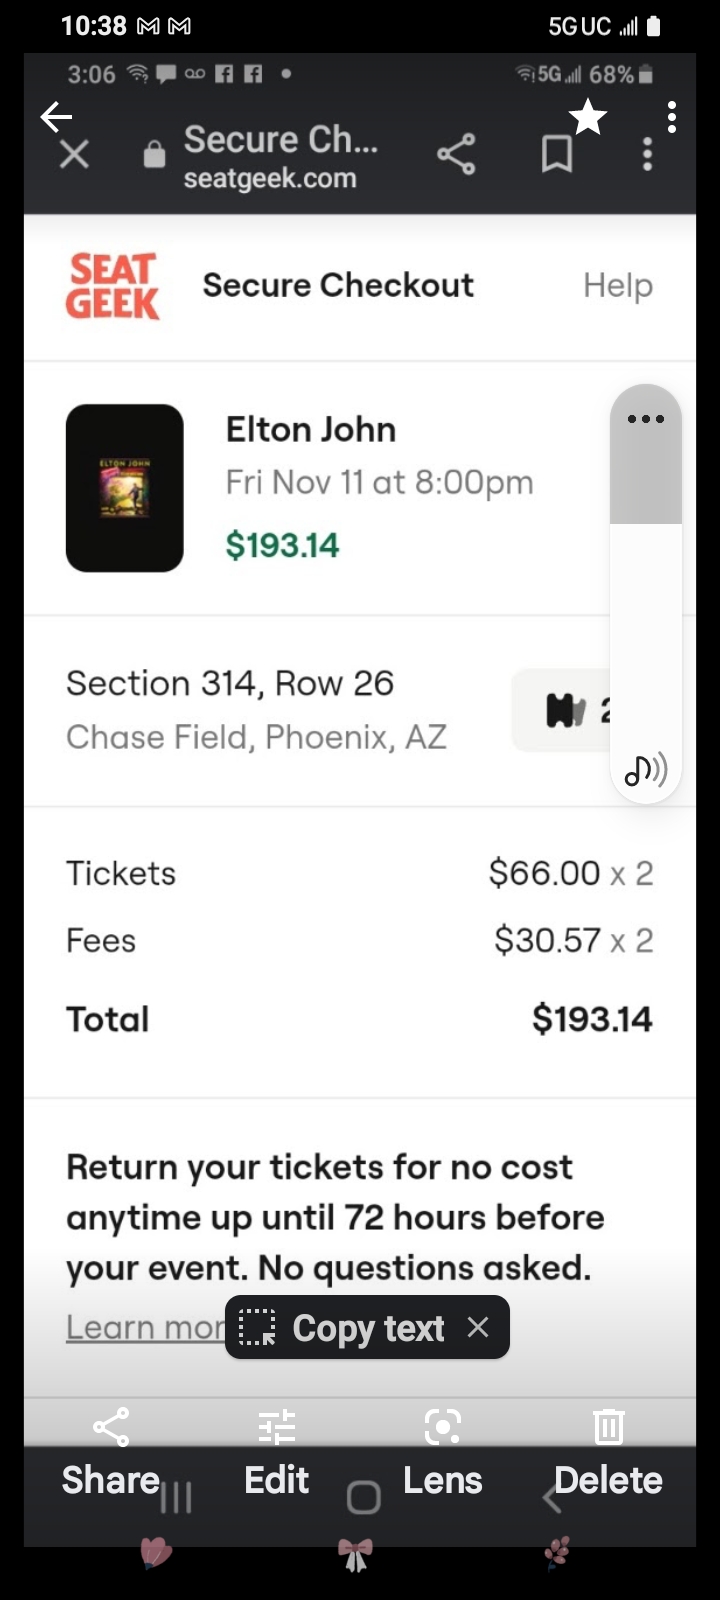Open the gallery's three-dot more options menu
Image resolution: width=720 pixels, height=1600 pixels.
pos(672,117)
